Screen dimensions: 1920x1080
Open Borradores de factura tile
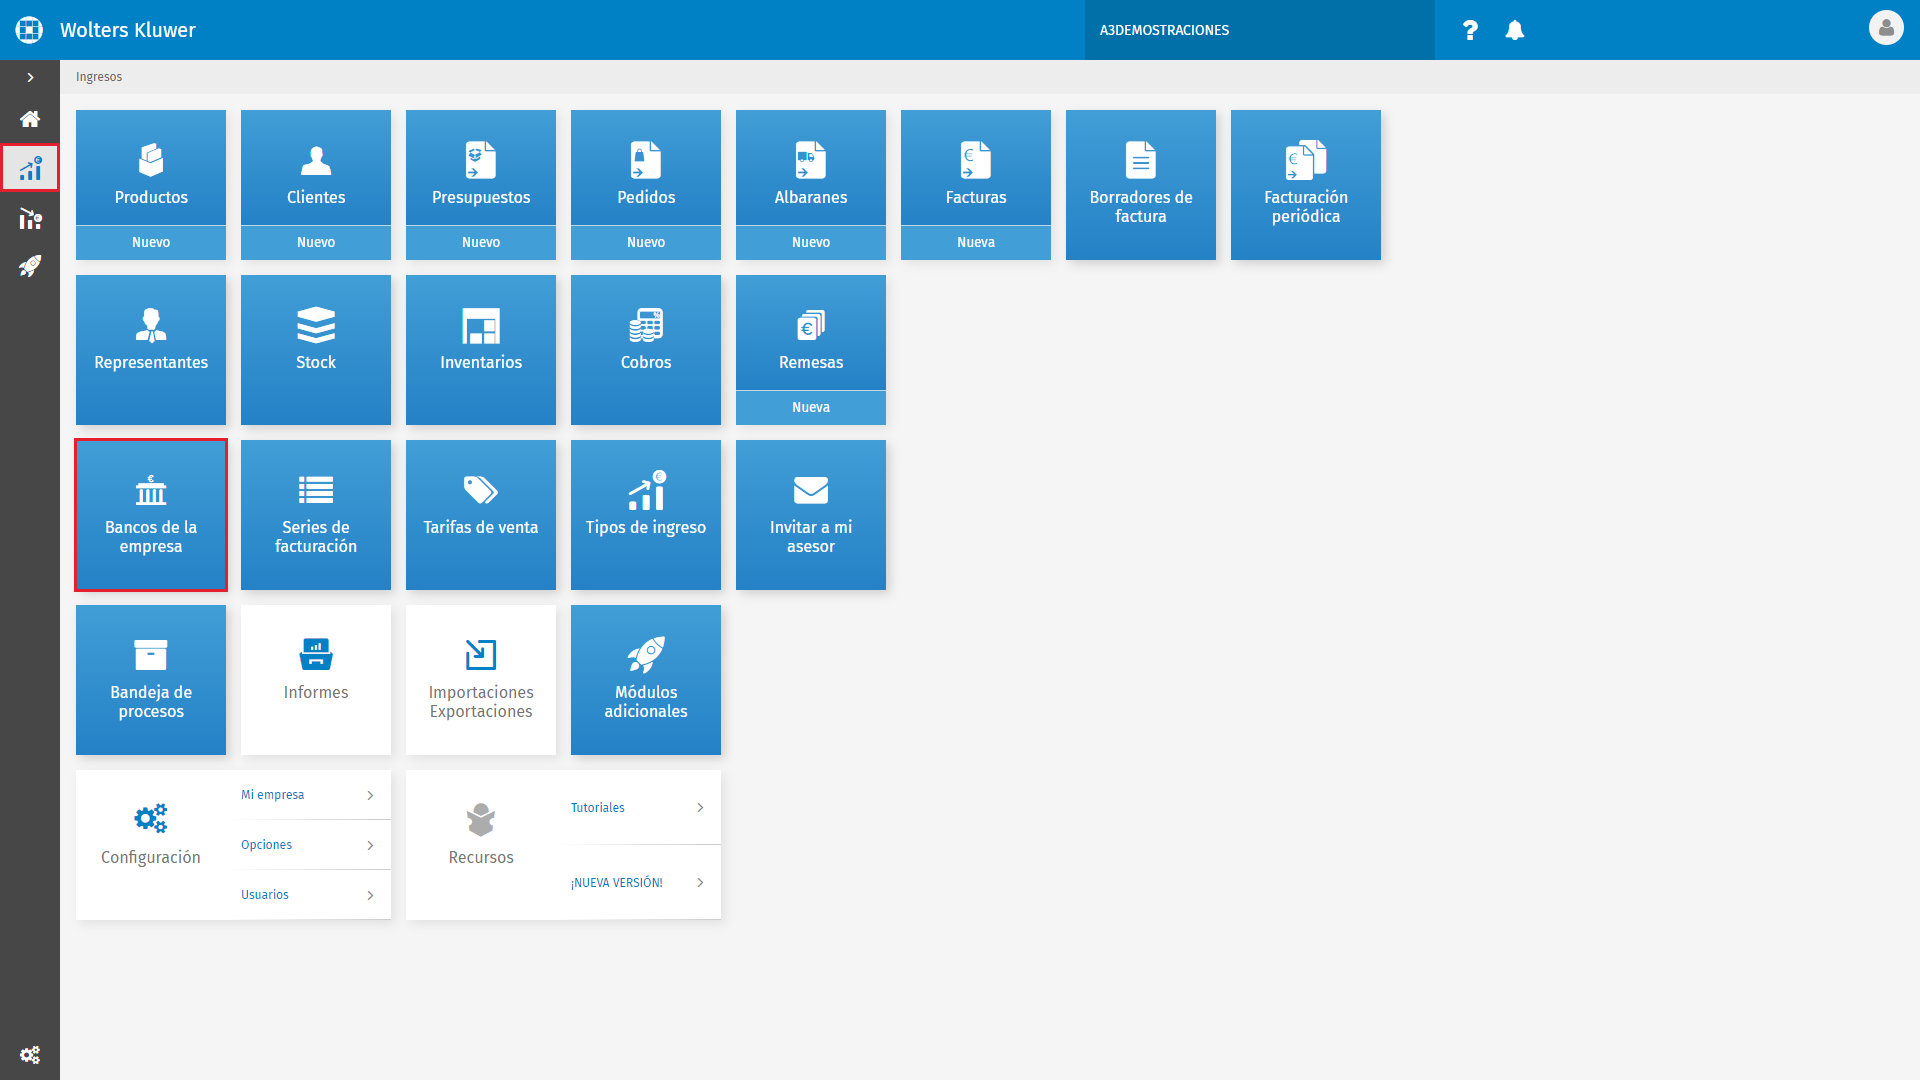pyautogui.click(x=1141, y=185)
